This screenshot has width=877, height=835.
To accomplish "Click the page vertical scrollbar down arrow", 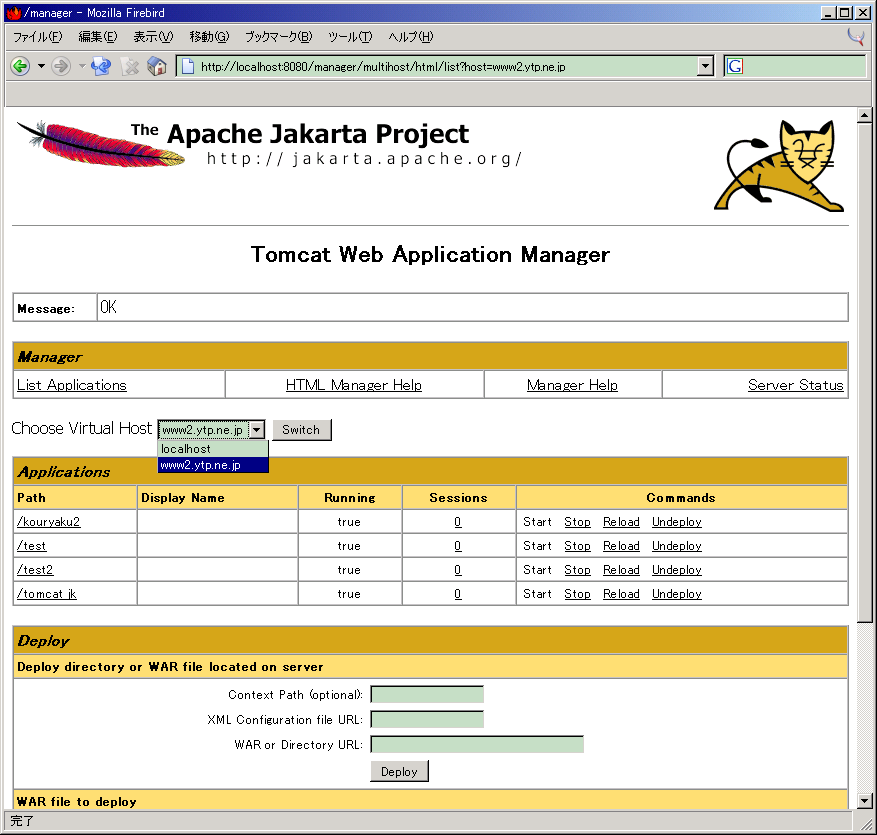I will (864, 800).
